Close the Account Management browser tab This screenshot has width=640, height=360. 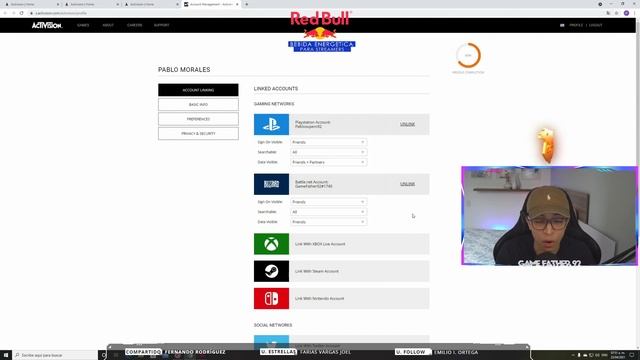click(x=237, y=4)
